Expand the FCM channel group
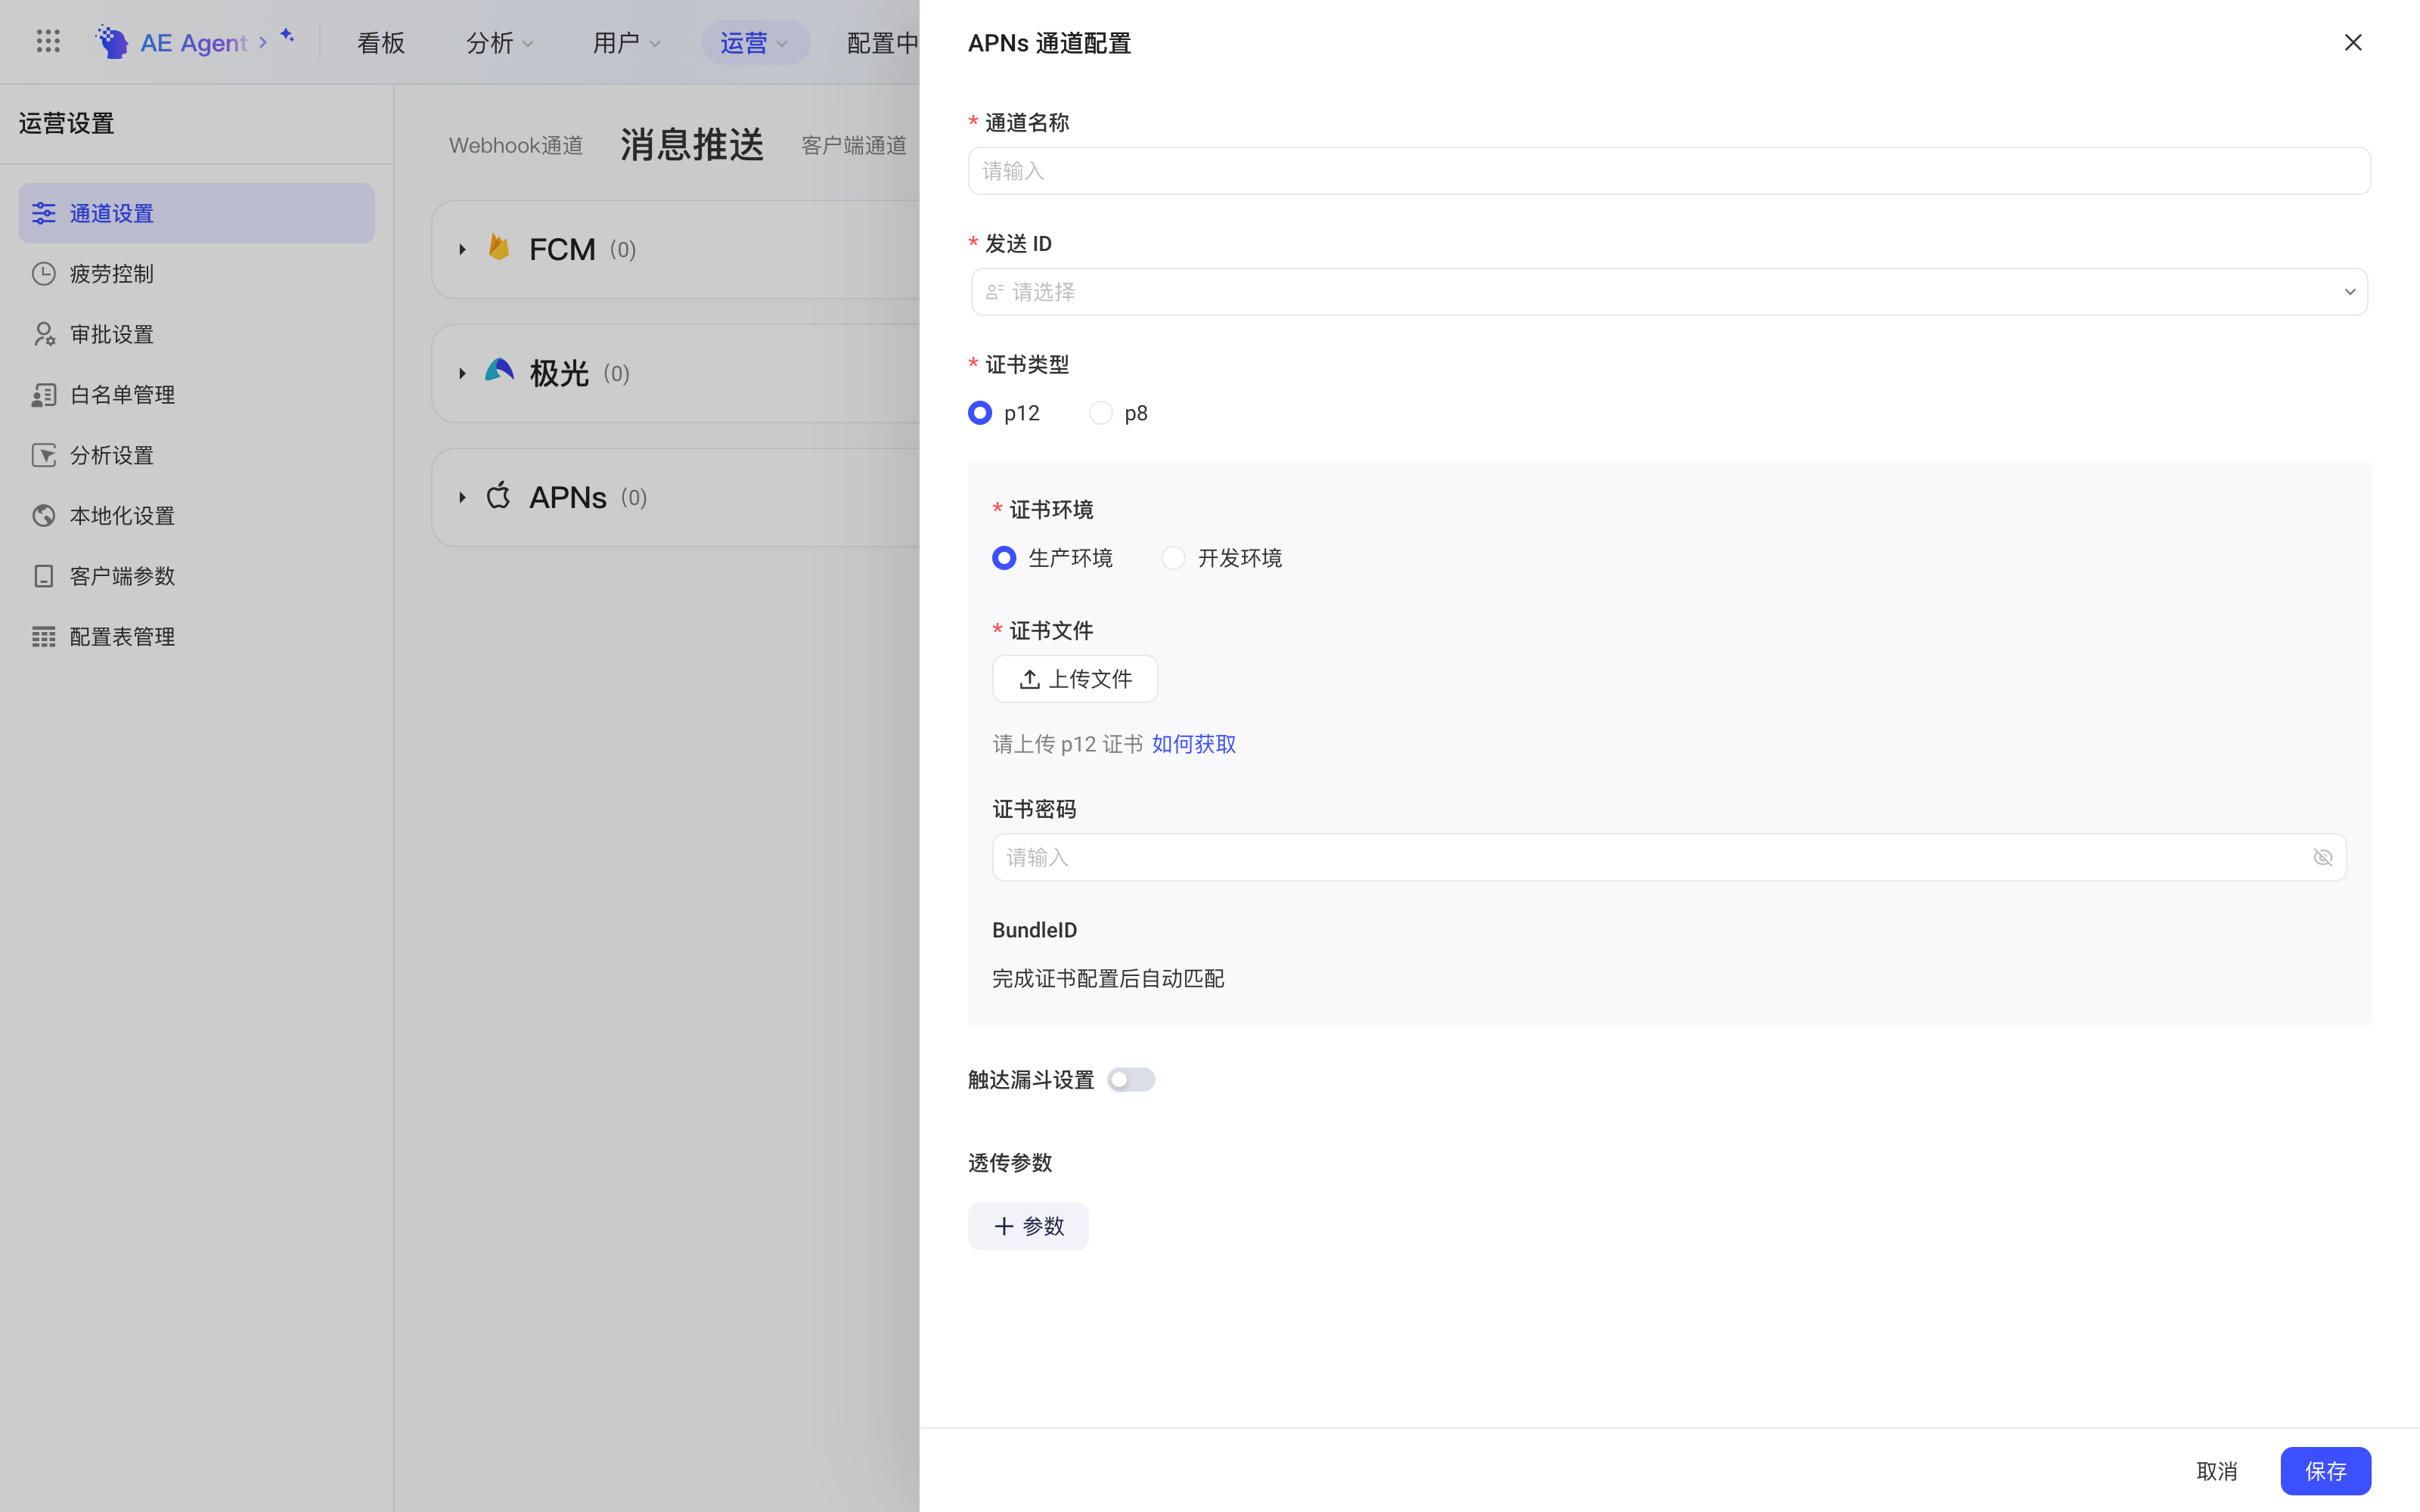2420x1512 pixels. 462,249
